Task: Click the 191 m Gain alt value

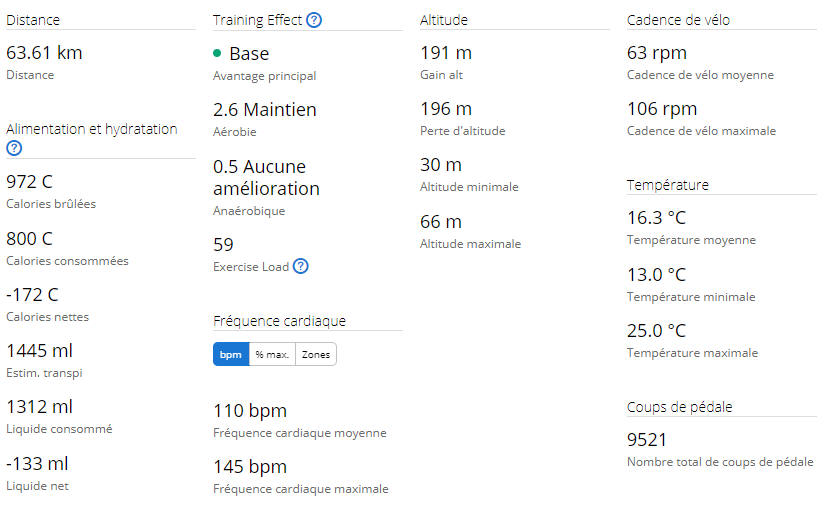Action: tap(446, 53)
